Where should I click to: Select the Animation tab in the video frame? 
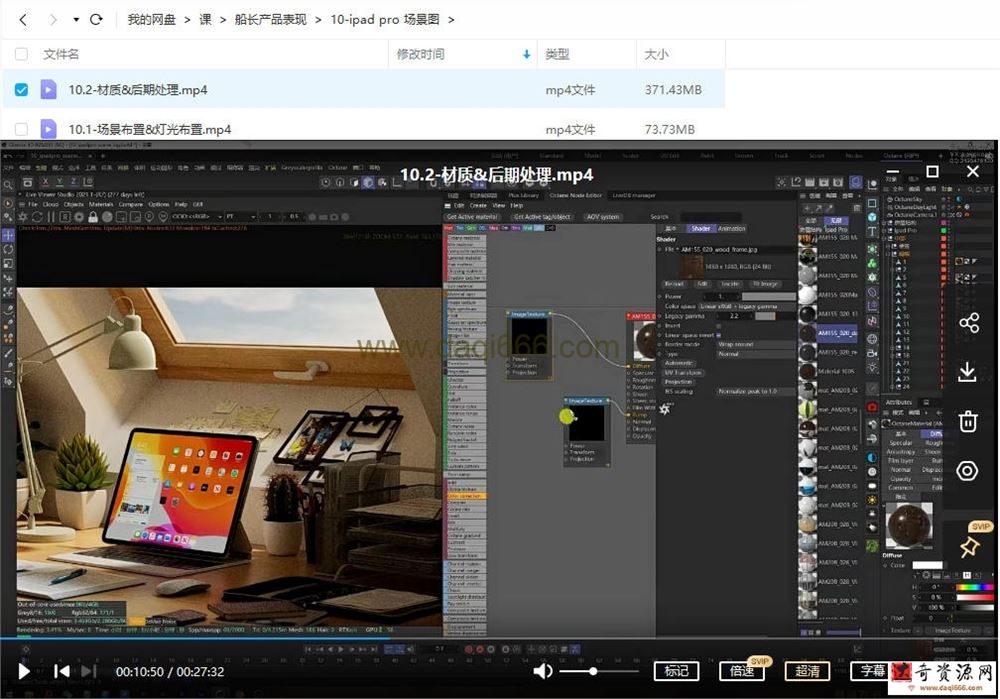point(732,228)
